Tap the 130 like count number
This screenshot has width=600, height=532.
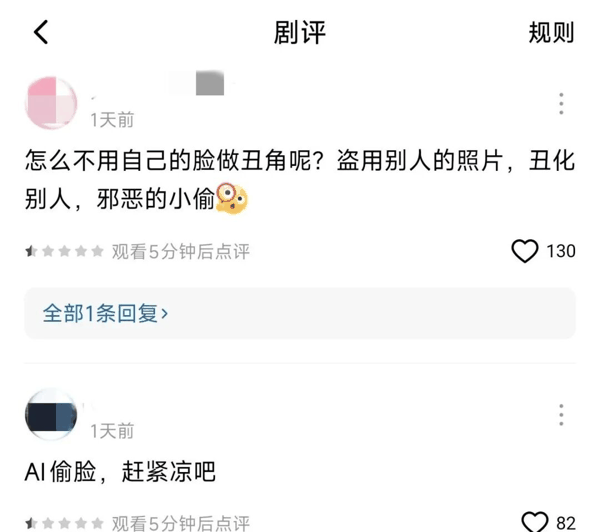561,251
